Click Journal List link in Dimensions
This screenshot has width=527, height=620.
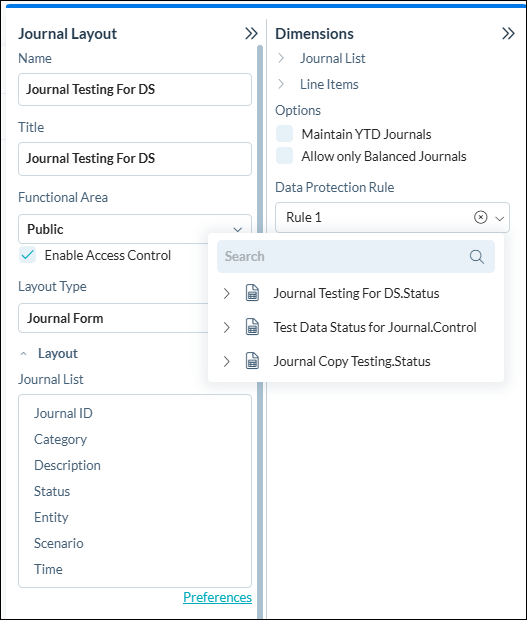(332, 58)
